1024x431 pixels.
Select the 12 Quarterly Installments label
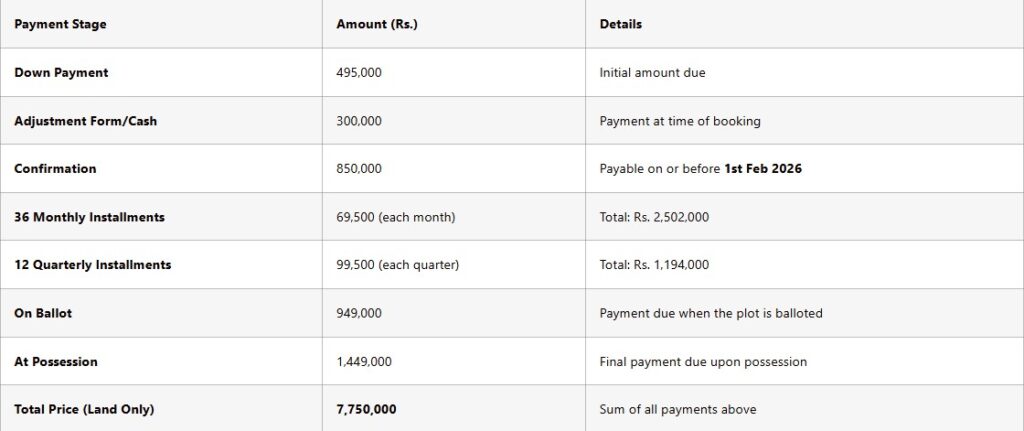[92, 265]
